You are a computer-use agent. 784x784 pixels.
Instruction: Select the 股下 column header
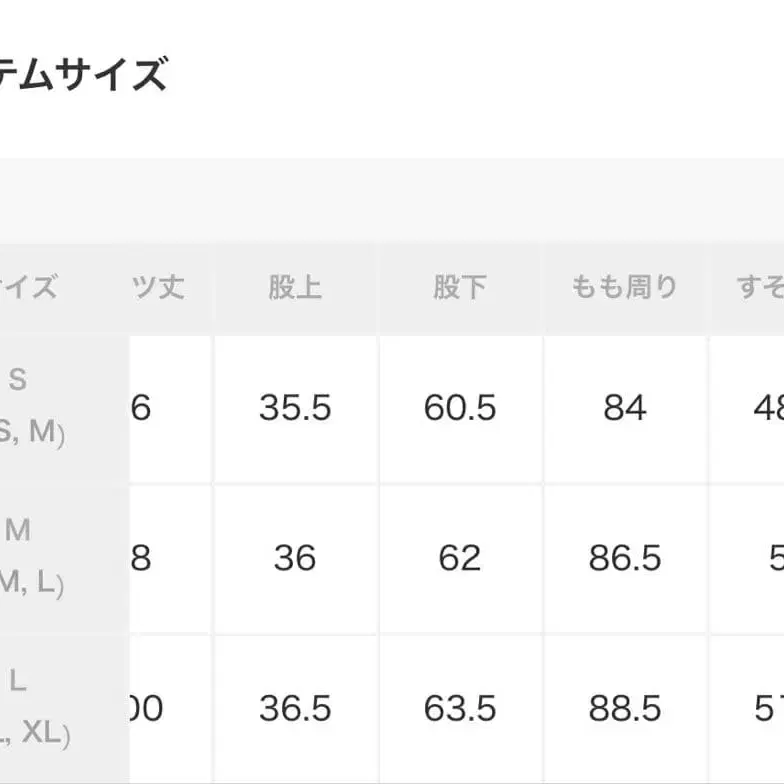[460, 288]
